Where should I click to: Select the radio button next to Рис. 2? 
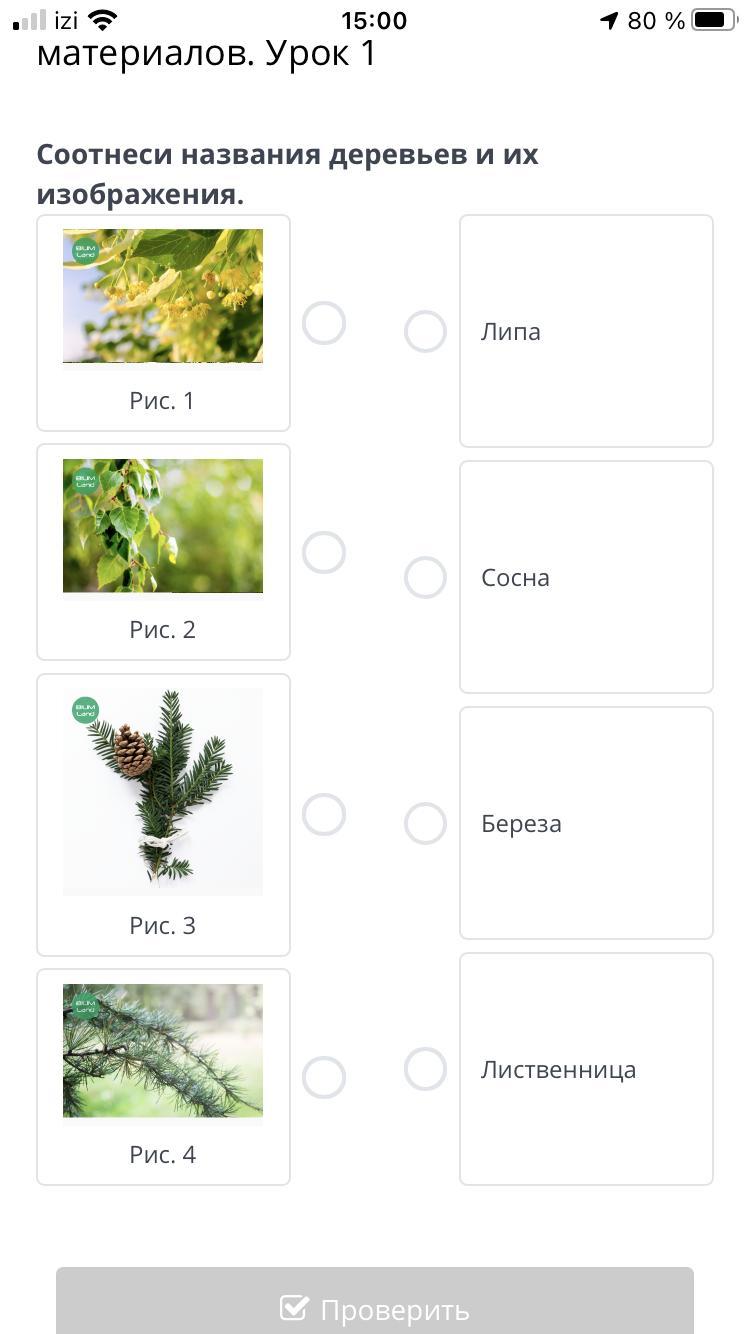point(324,552)
